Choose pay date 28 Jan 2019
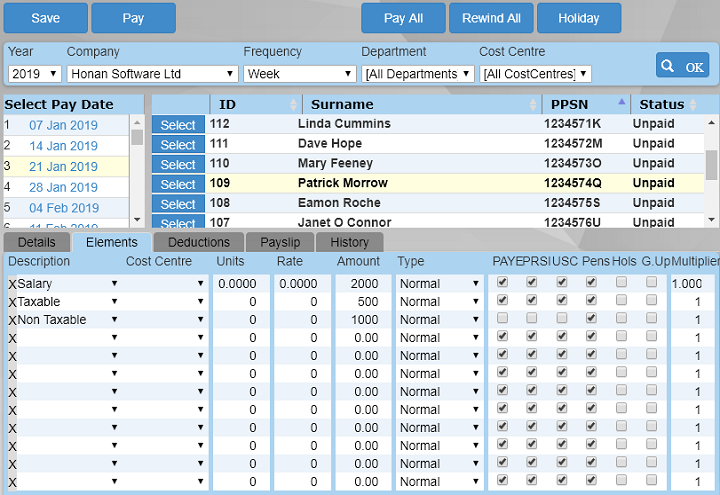 click(x=63, y=188)
